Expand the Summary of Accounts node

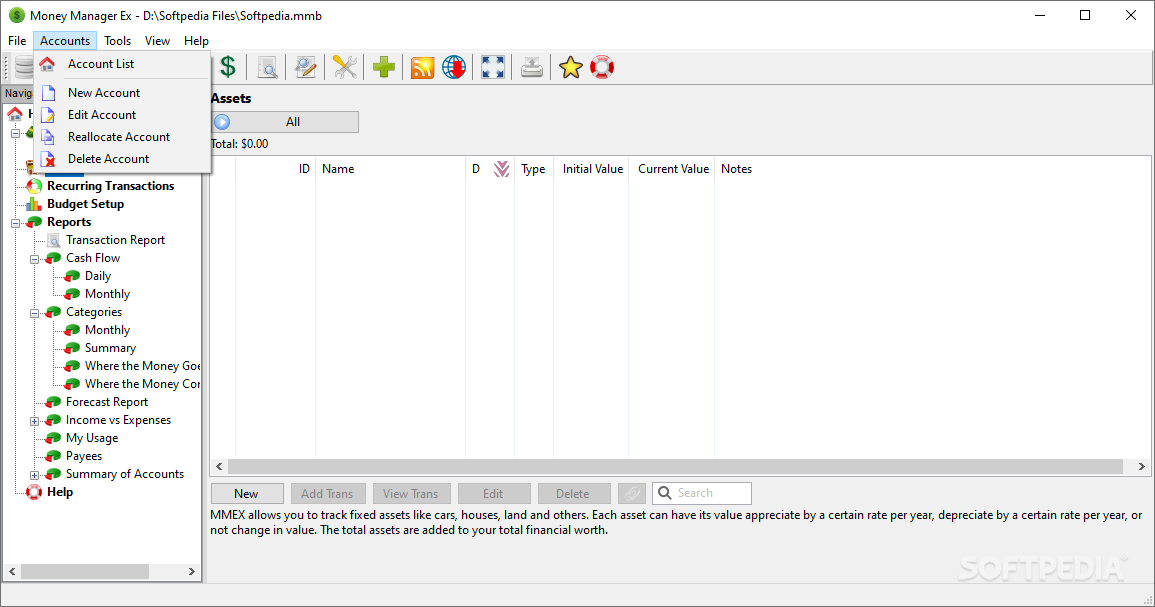34,474
